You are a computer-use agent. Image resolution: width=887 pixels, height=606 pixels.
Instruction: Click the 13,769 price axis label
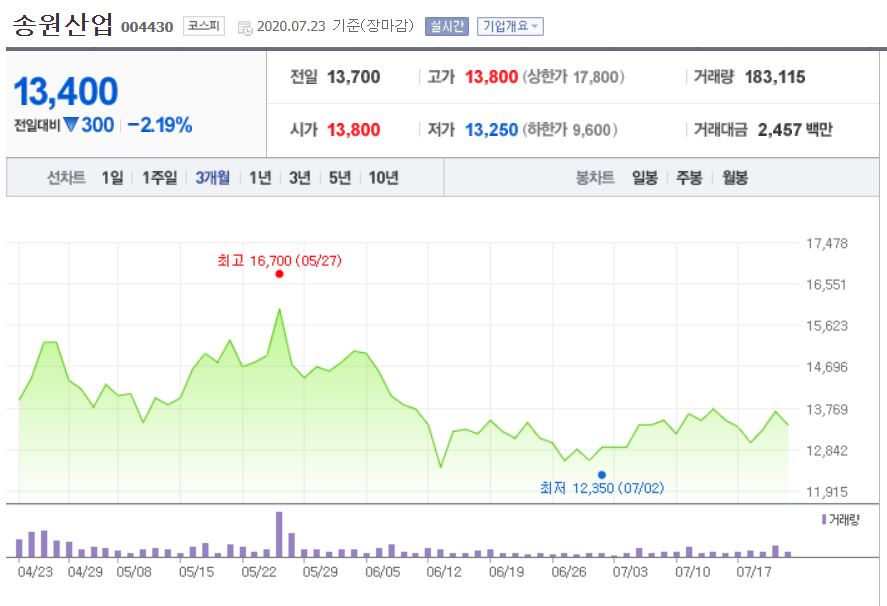coord(827,409)
